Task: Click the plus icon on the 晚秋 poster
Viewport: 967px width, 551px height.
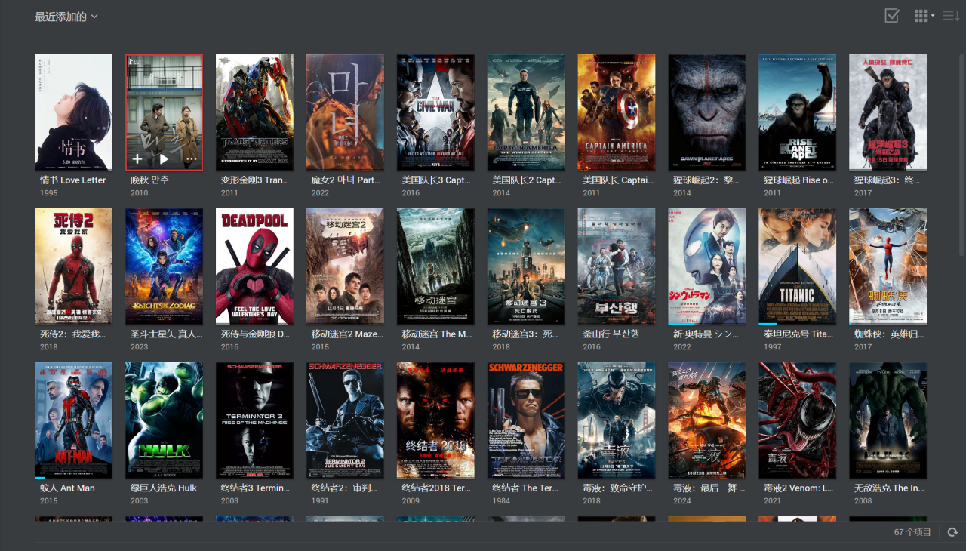Action: [138, 160]
